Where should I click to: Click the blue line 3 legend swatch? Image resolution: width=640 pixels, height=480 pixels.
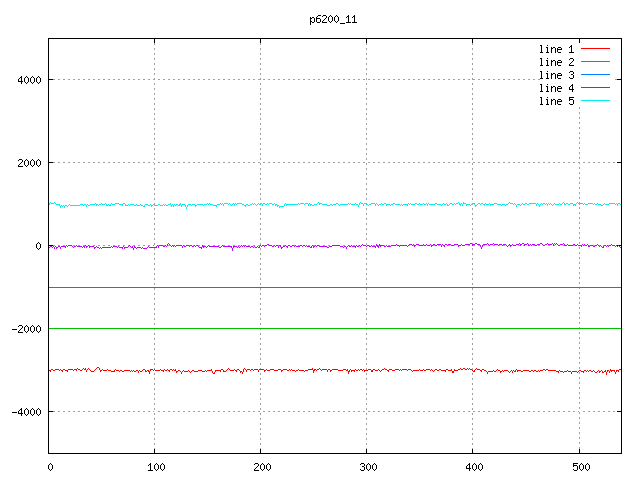coord(595,75)
